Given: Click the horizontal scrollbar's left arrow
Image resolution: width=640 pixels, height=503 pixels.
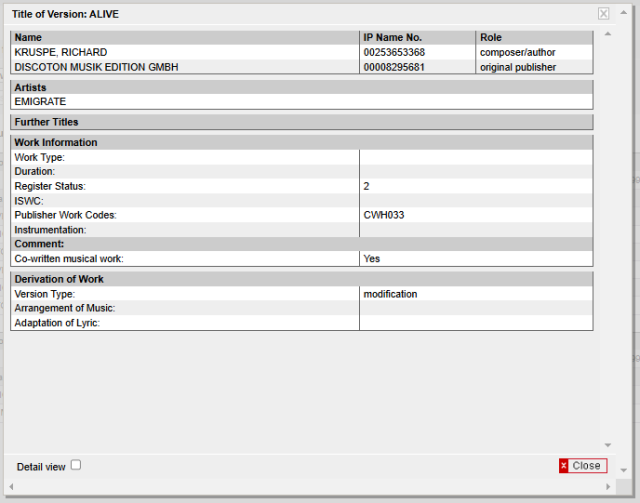Looking at the screenshot, I should [11, 486].
